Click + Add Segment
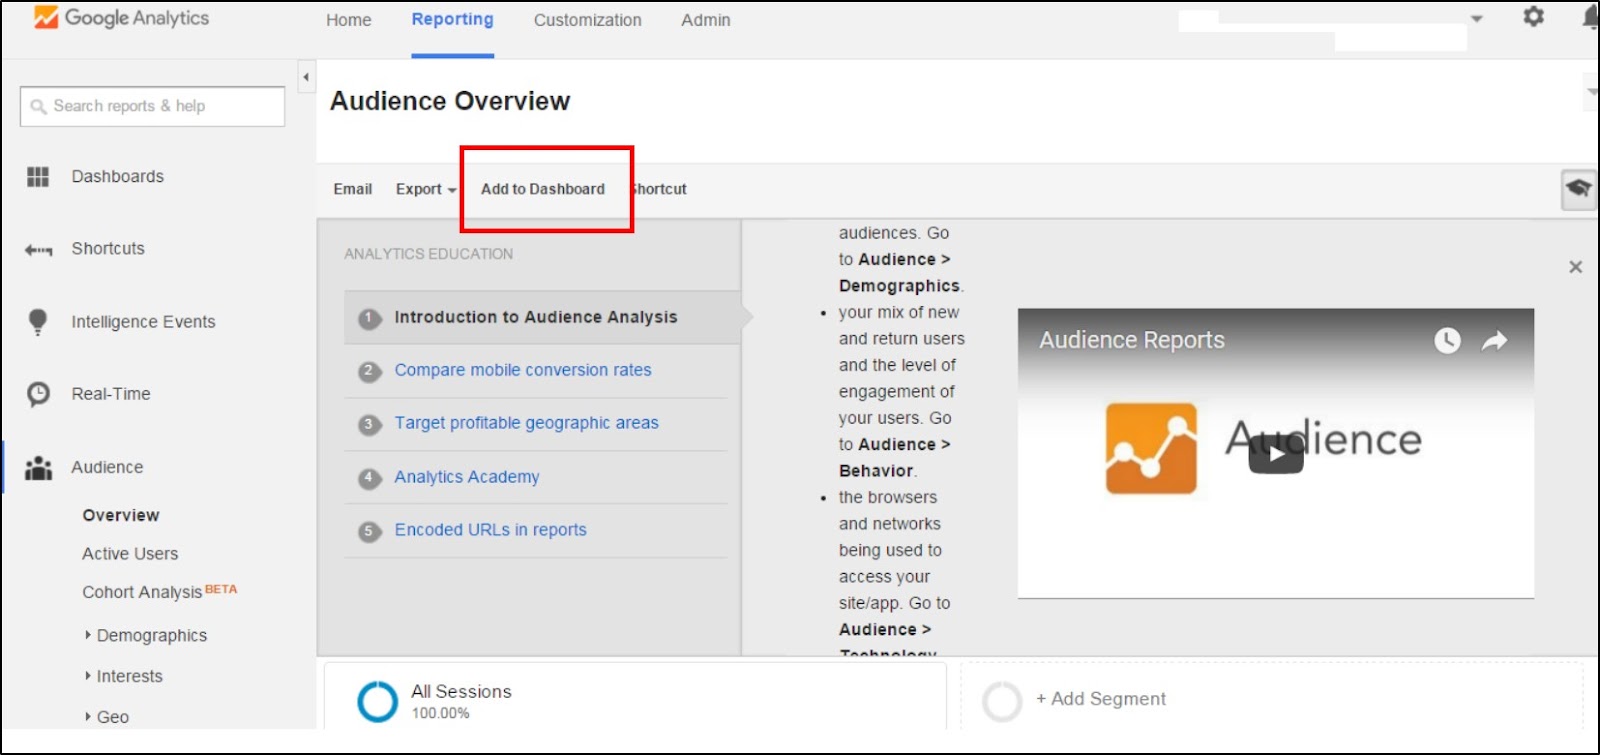The height and width of the screenshot is (755, 1600). pyautogui.click(x=1101, y=699)
